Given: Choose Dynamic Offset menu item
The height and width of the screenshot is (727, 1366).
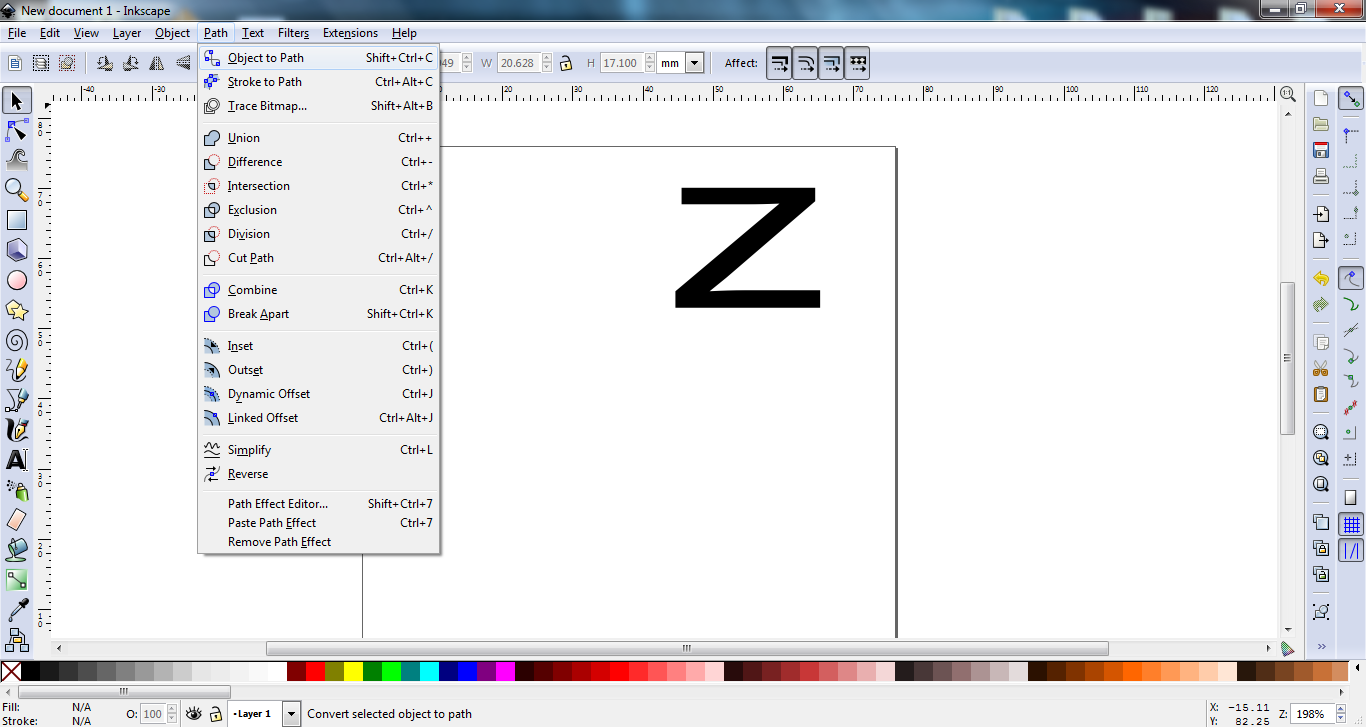Looking at the screenshot, I should (x=319, y=394).
